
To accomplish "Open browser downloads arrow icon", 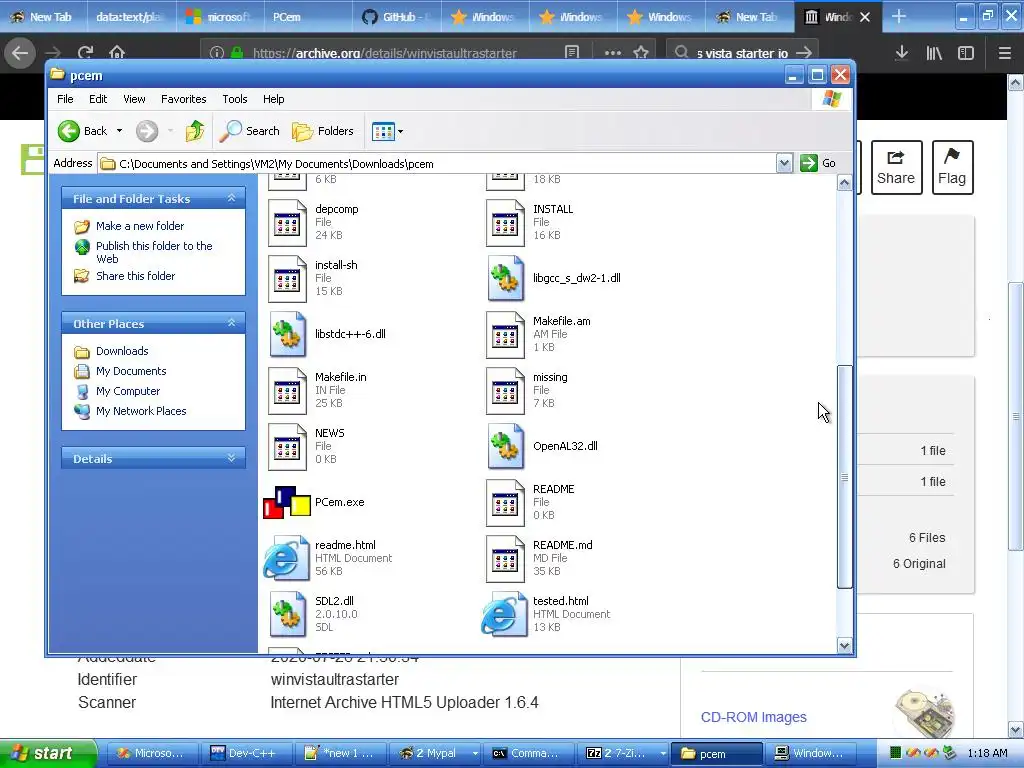I will pos(902,53).
